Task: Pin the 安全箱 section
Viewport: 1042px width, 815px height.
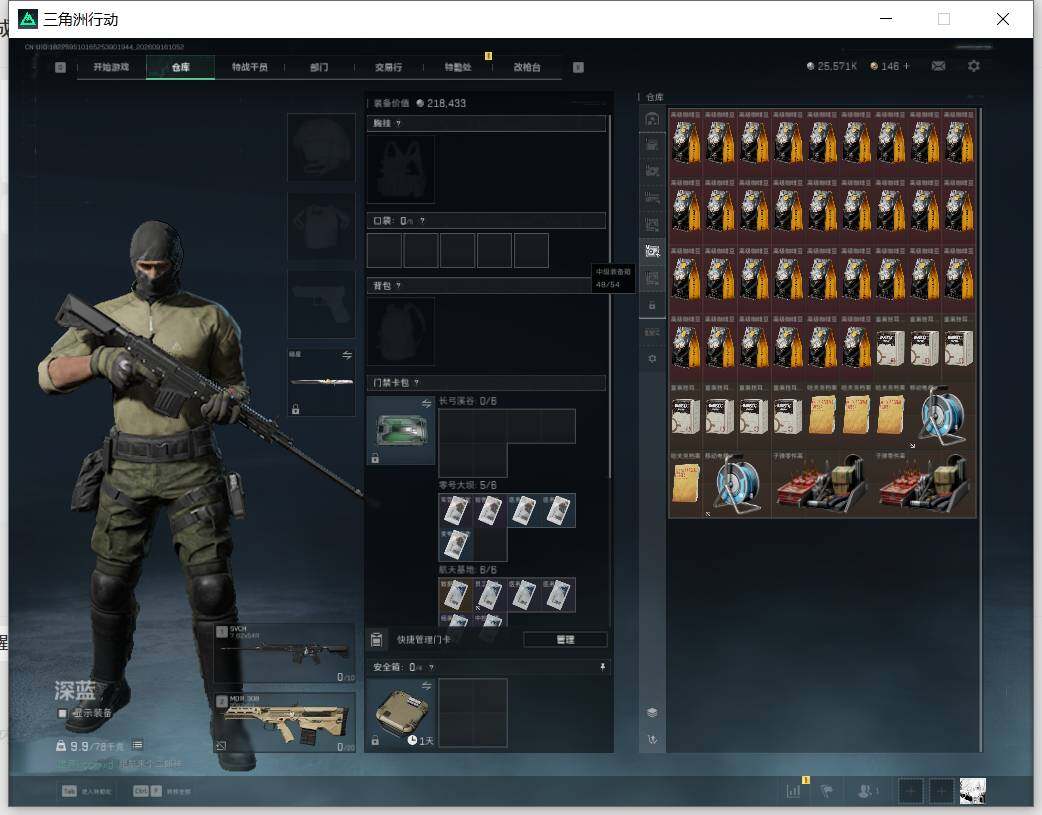Action: pyautogui.click(x=602, y=667)
